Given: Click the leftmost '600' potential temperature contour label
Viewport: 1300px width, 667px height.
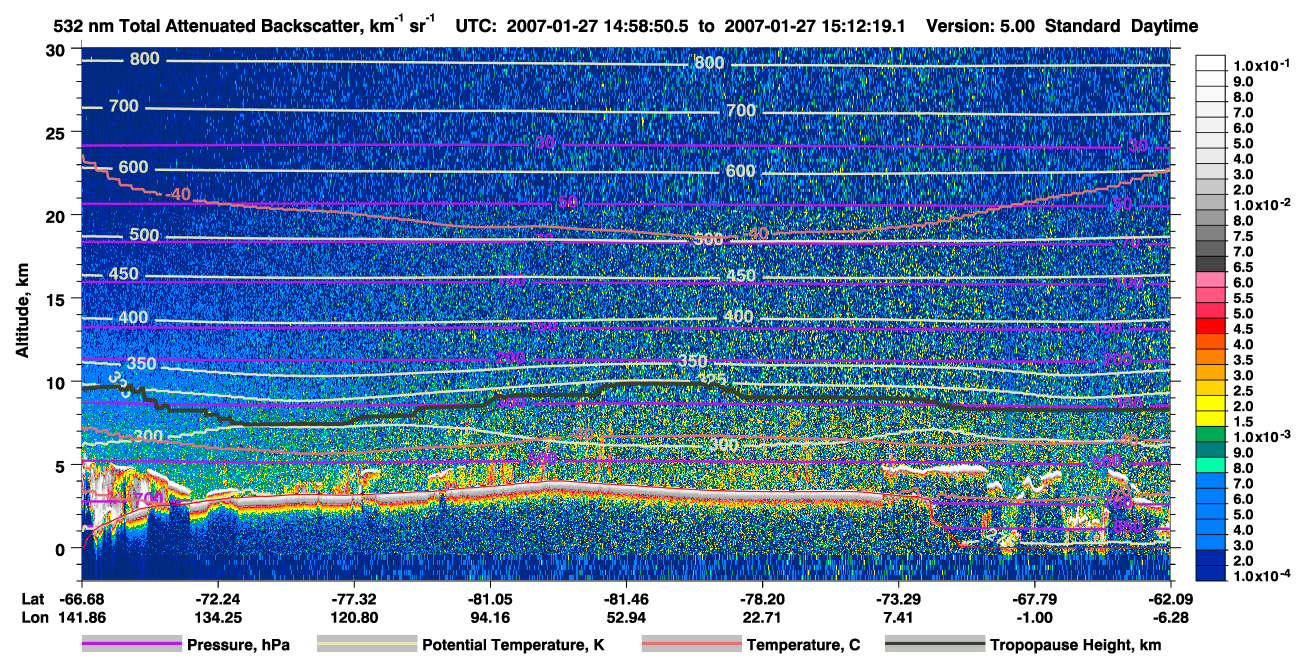Looking at the screenshot, I should point(132,167).
